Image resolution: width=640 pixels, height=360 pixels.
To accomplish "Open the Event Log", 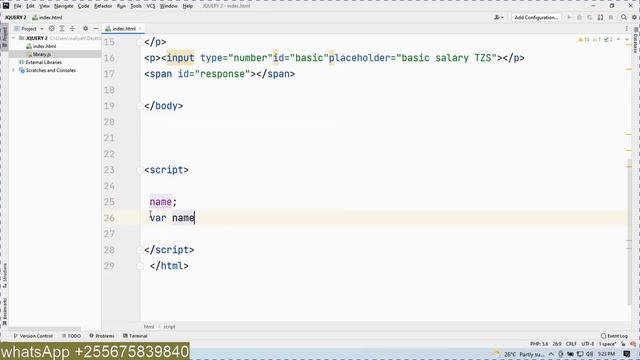I will click(x=614, y=336).
